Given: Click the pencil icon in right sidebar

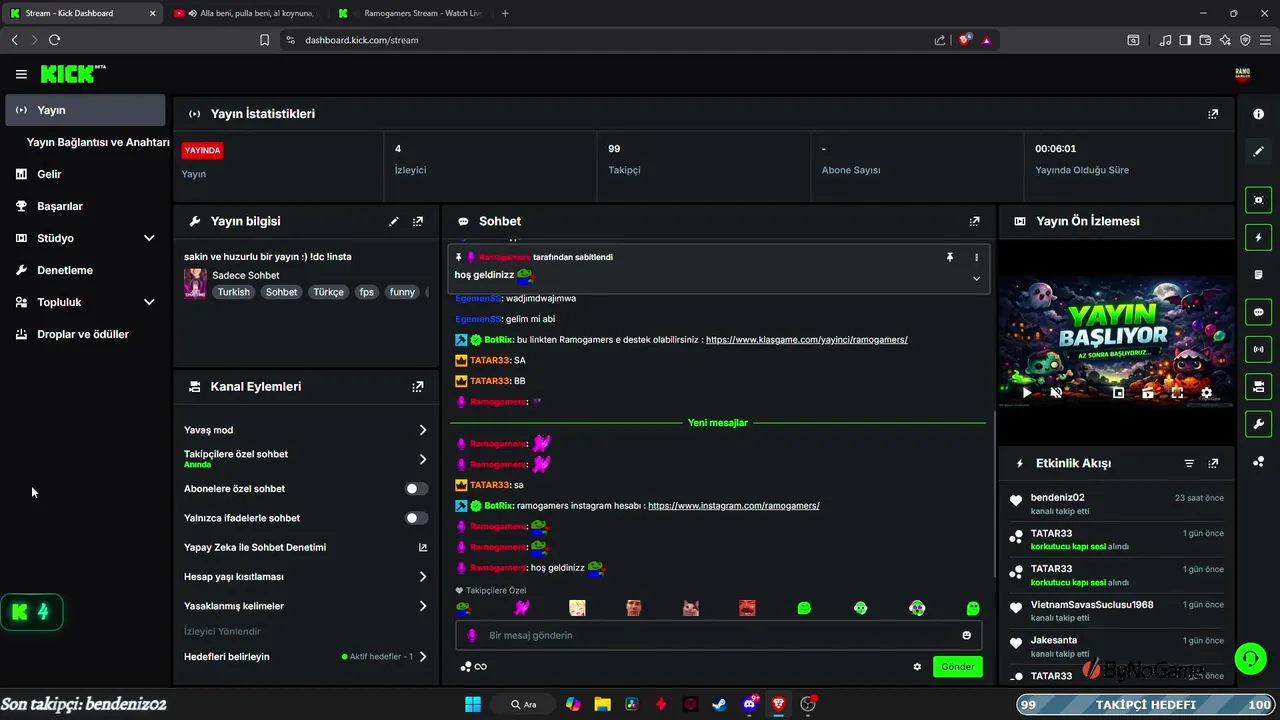Looking at the screenshot, I should click(x=1258, y=151).
